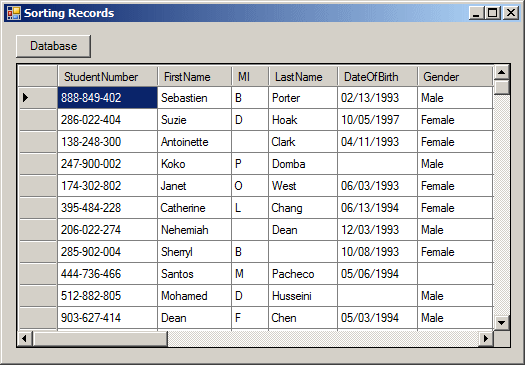Click last name West
The width and height of the screenshot is (525, 365).
[x=303, y=186]
